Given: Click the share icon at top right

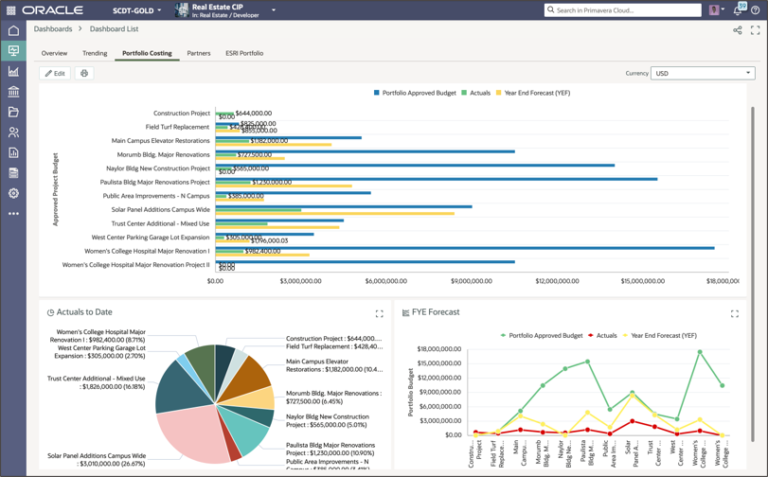Looking at the screenshot, I should pos(737,30).
